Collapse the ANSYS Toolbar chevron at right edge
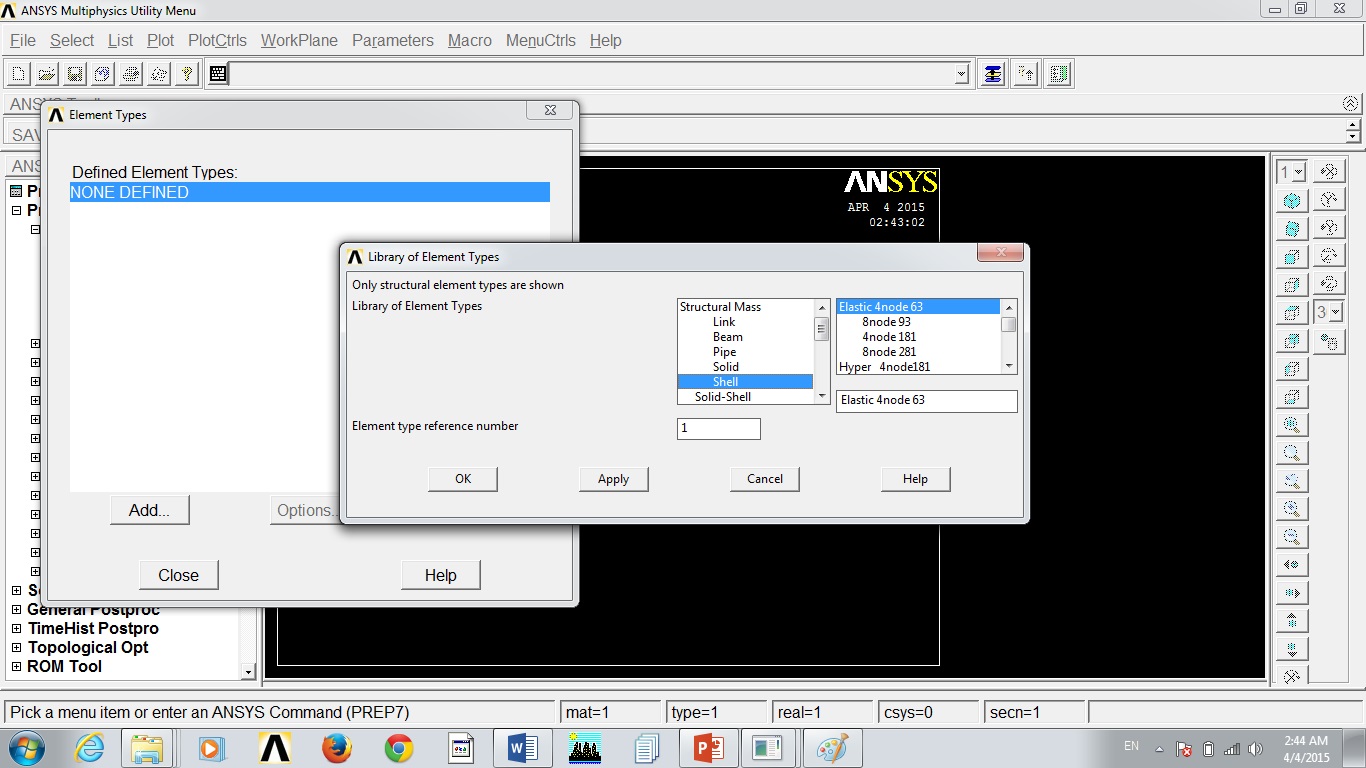The width and height of the screenshot is (1366, 768). tap(1351, 104)
